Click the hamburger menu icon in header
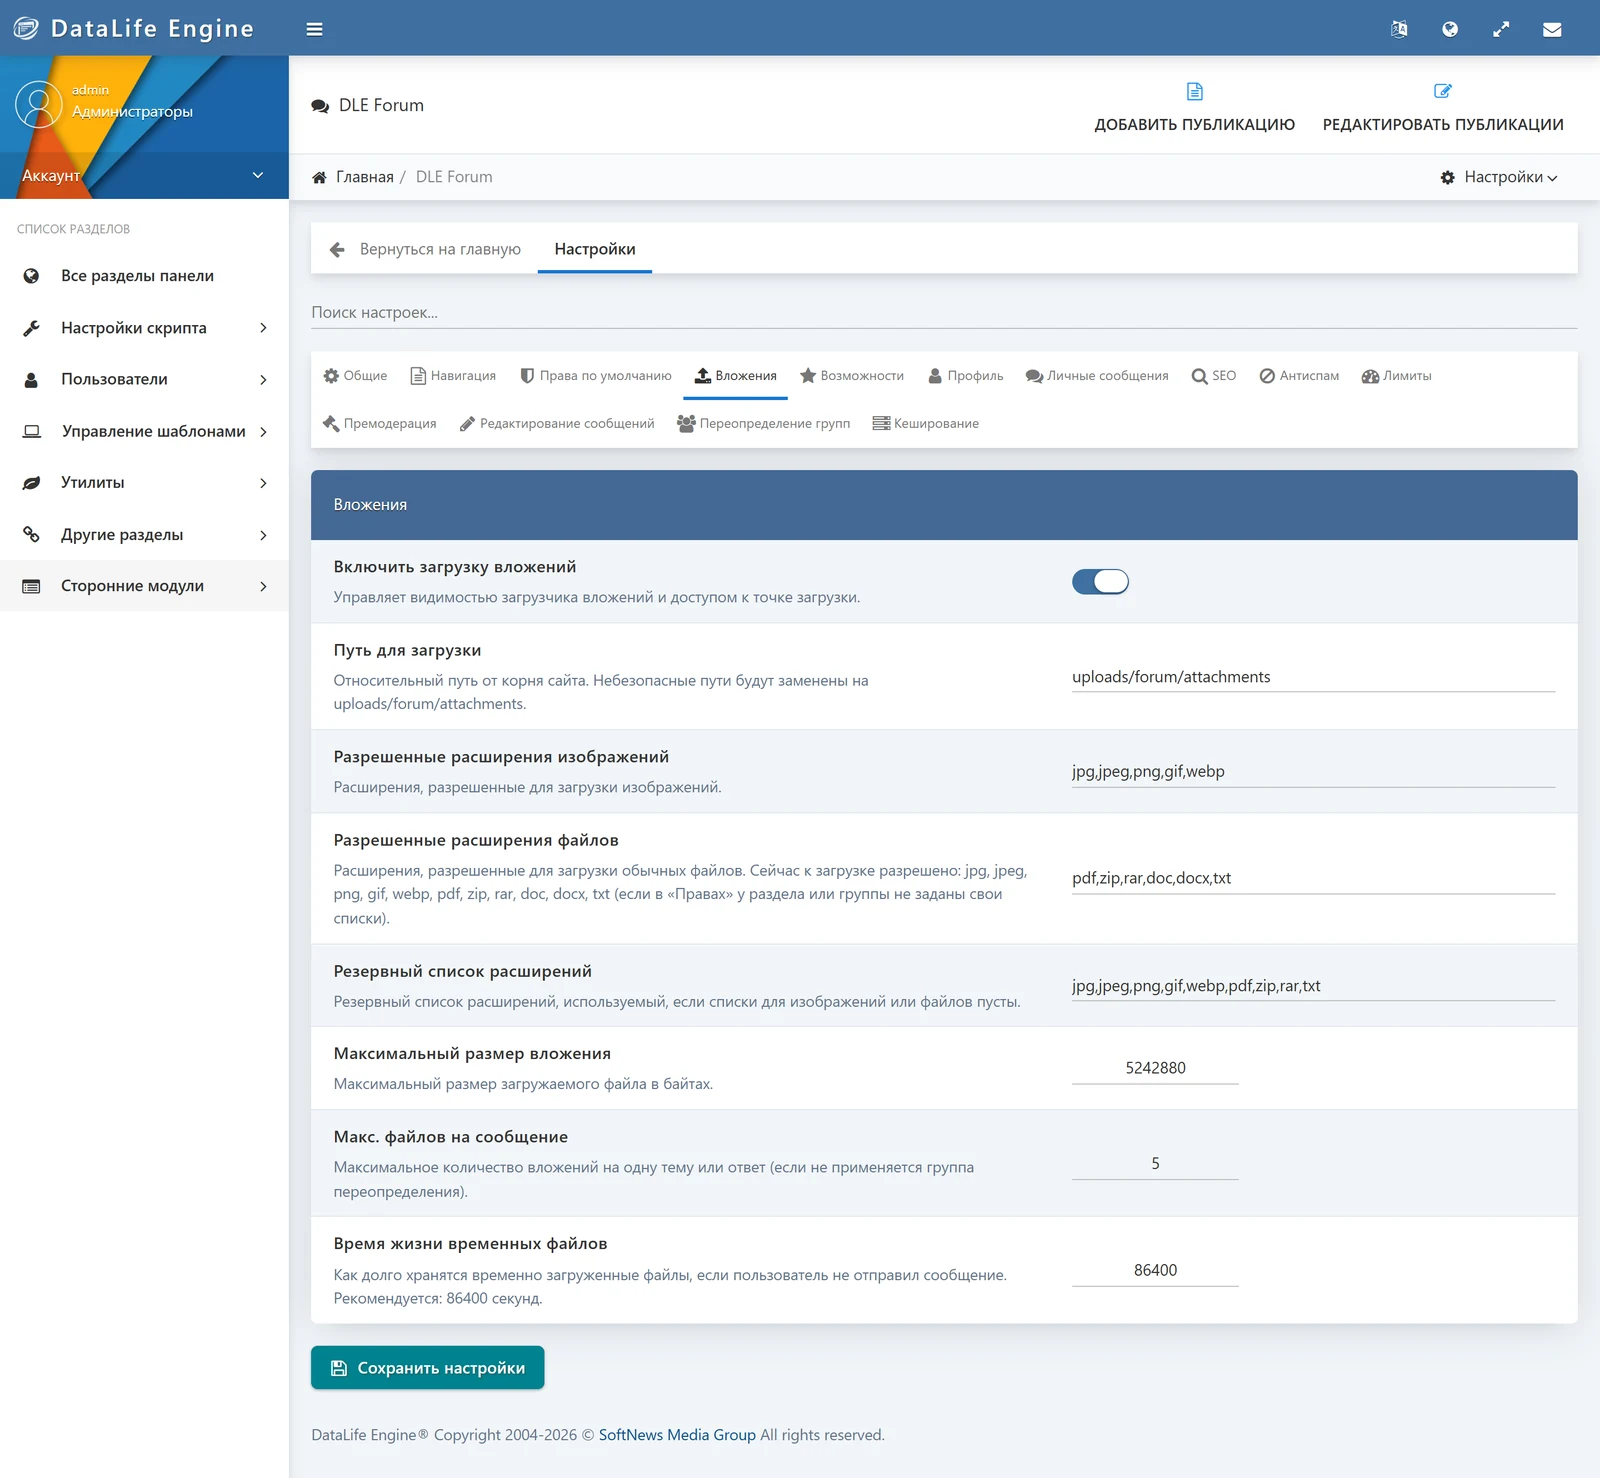1600x1478 pixels. point(314,29)
